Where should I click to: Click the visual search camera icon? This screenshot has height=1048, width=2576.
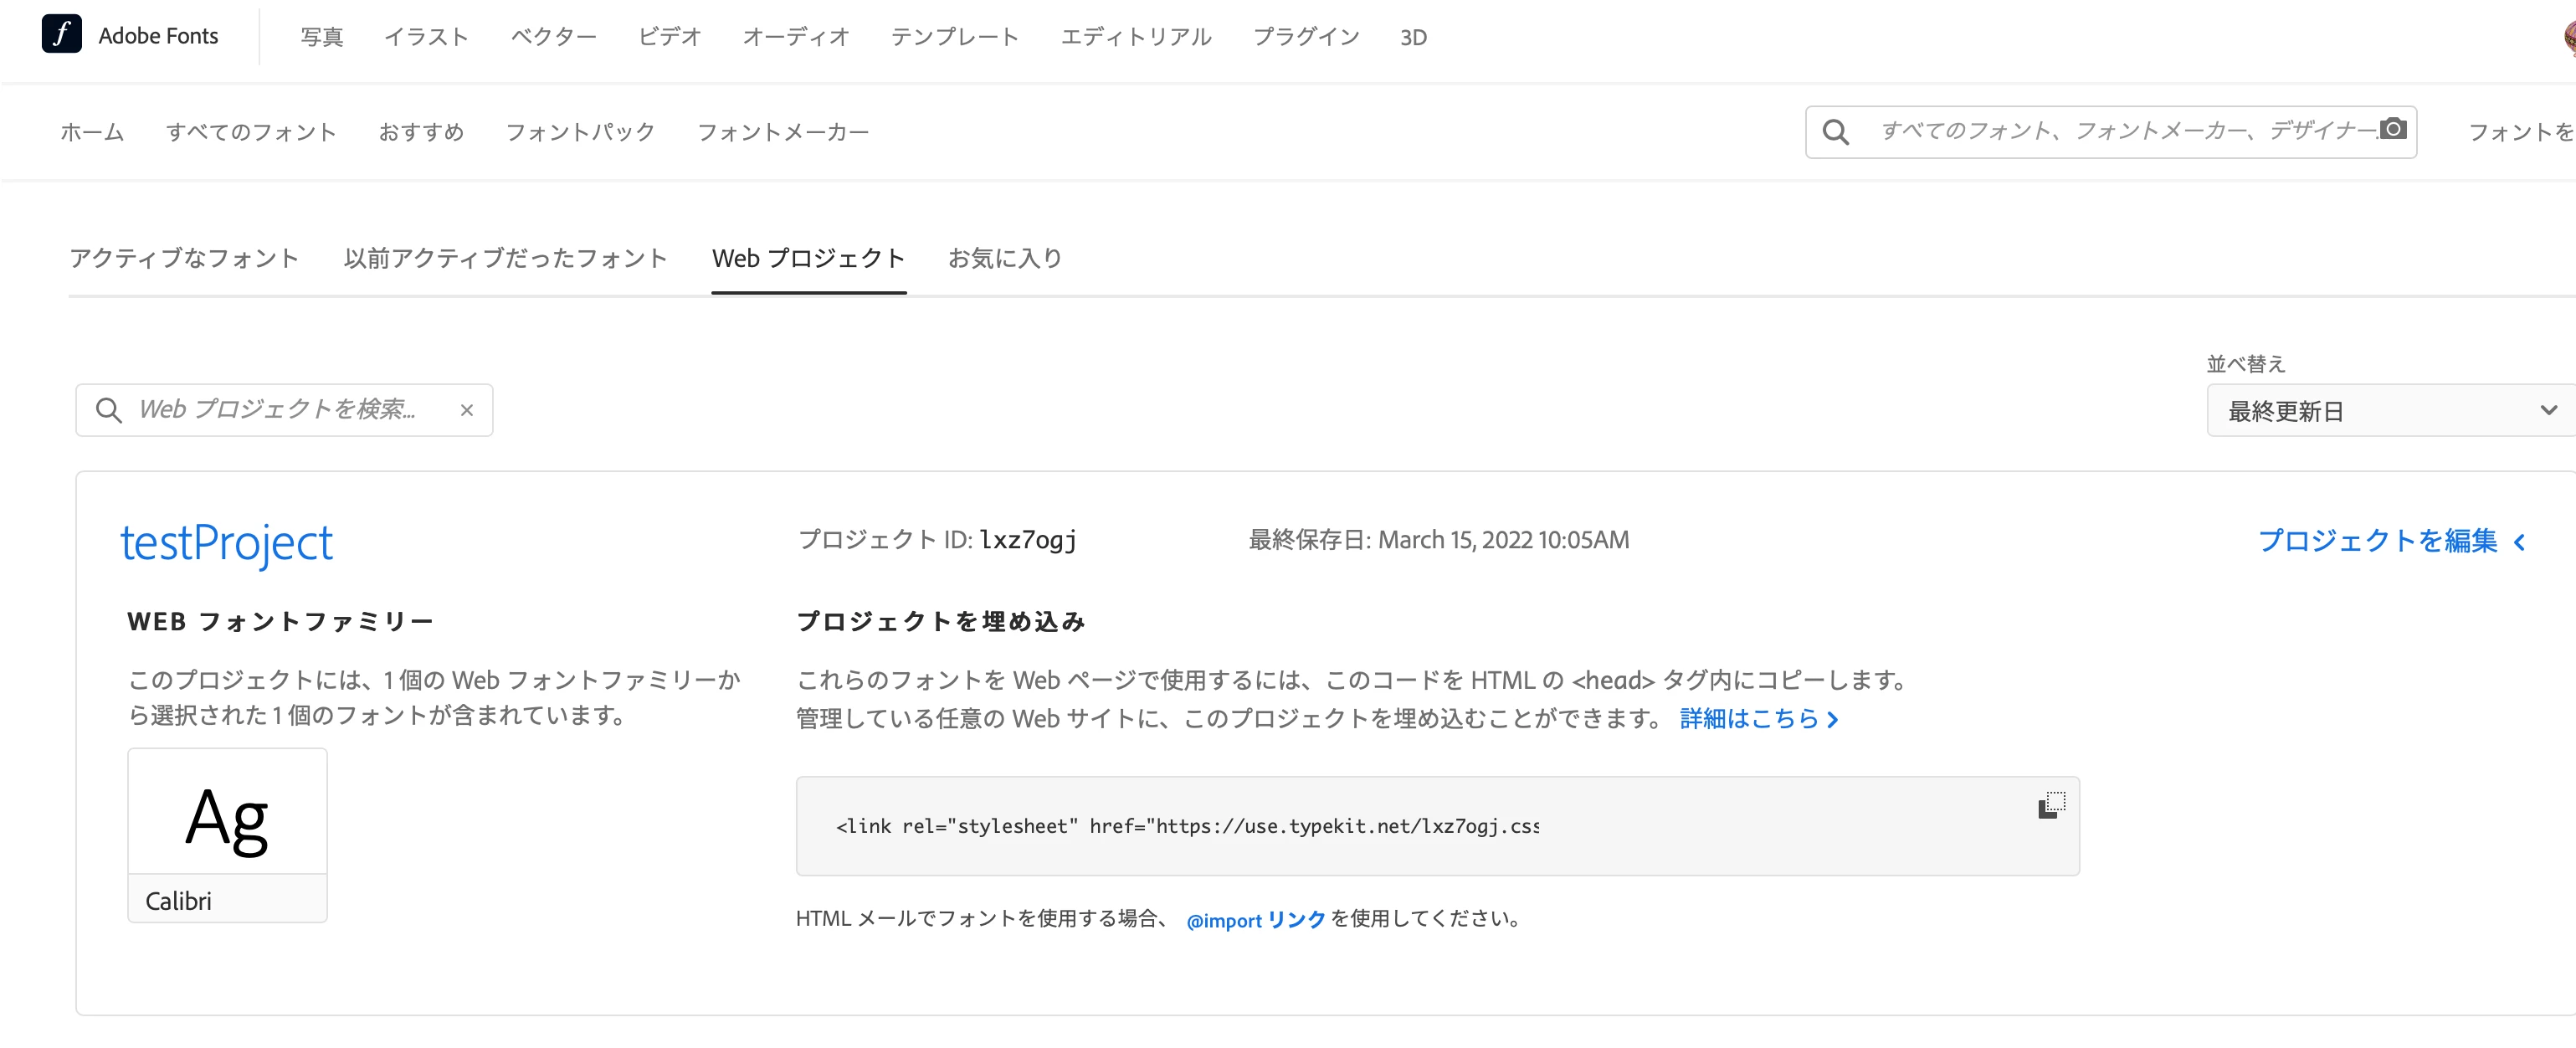click(2392, 130)
